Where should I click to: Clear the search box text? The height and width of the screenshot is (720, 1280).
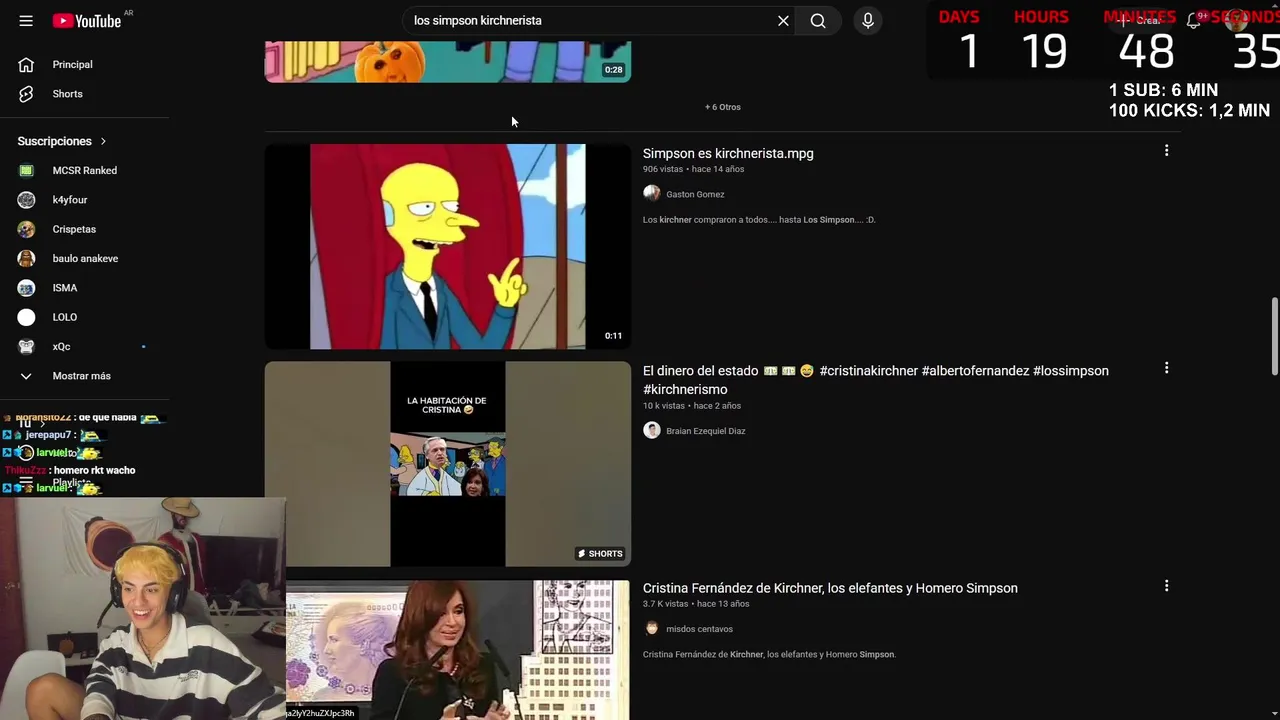pyautogui.click(x=783, y=21)
